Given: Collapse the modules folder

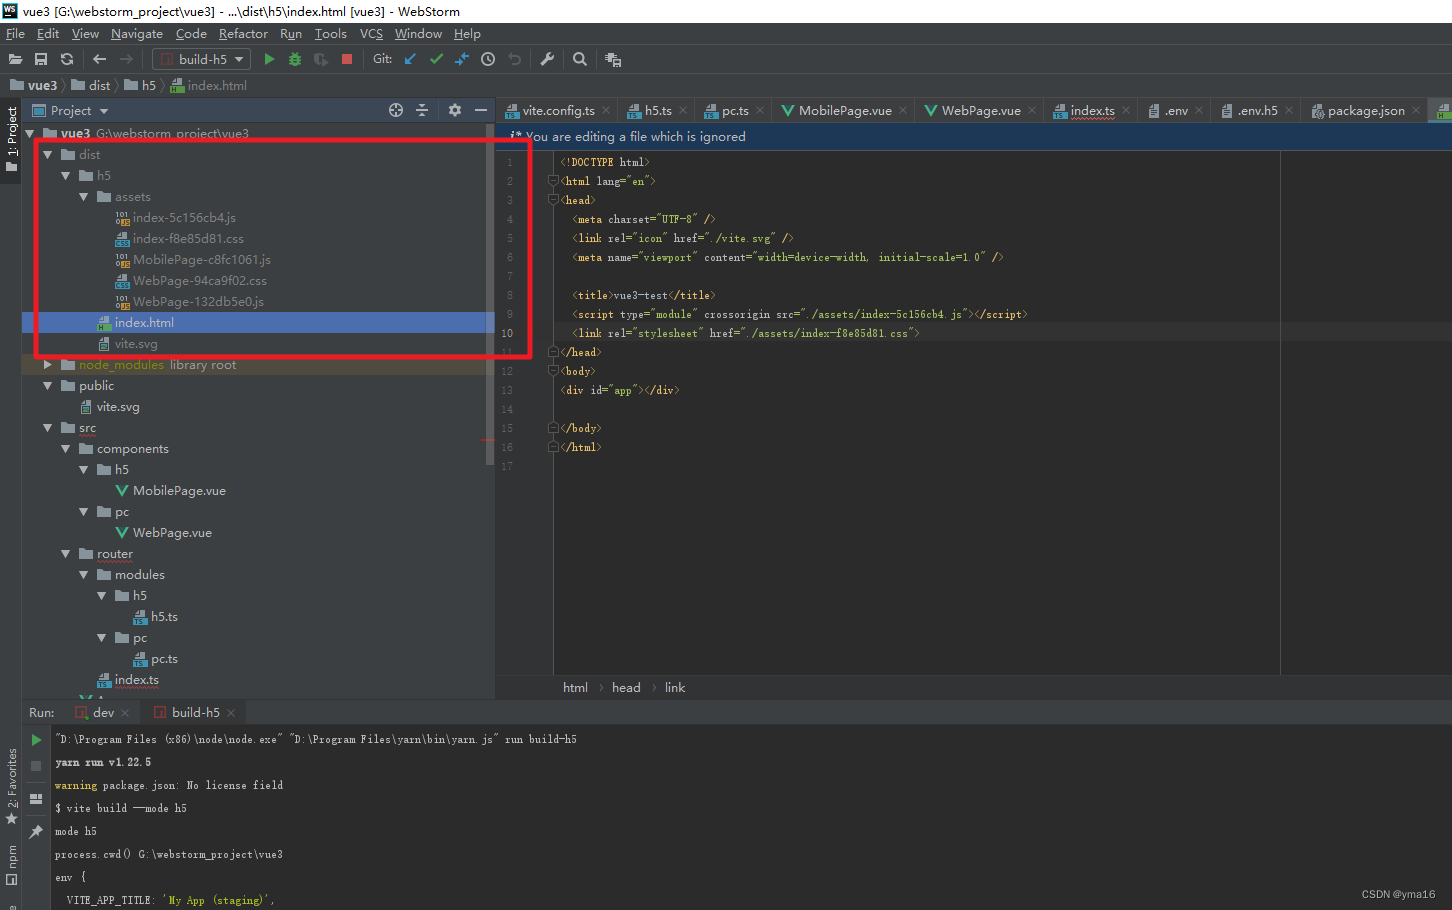Looking at the screenshot, I should pos(84,575).
